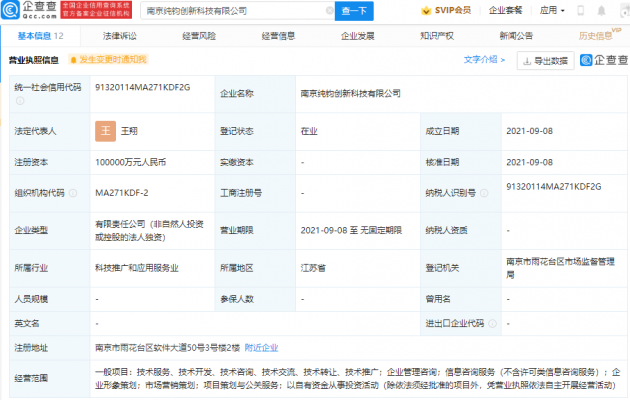
Task: Open the notification bell
Action: [x=599, y=11]
